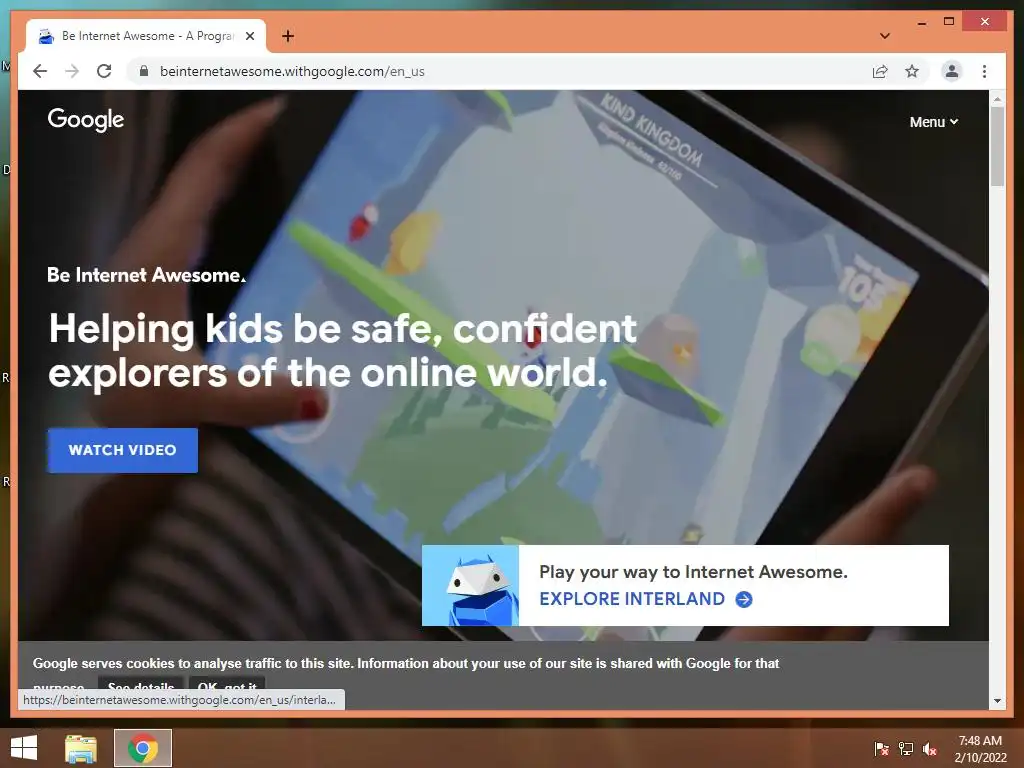The height and width of the screenshot is (768, 1024).
Task: Close the Be Internet Awesome tab
Action: (x=249, y=36)
